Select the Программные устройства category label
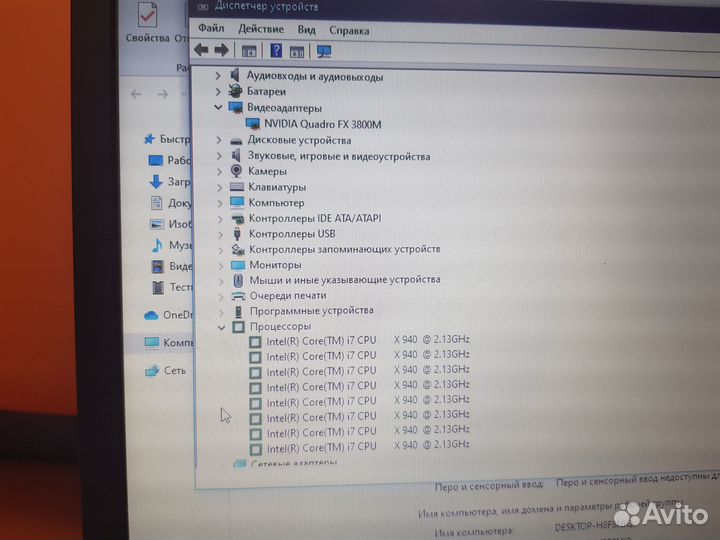 (311, 311)
